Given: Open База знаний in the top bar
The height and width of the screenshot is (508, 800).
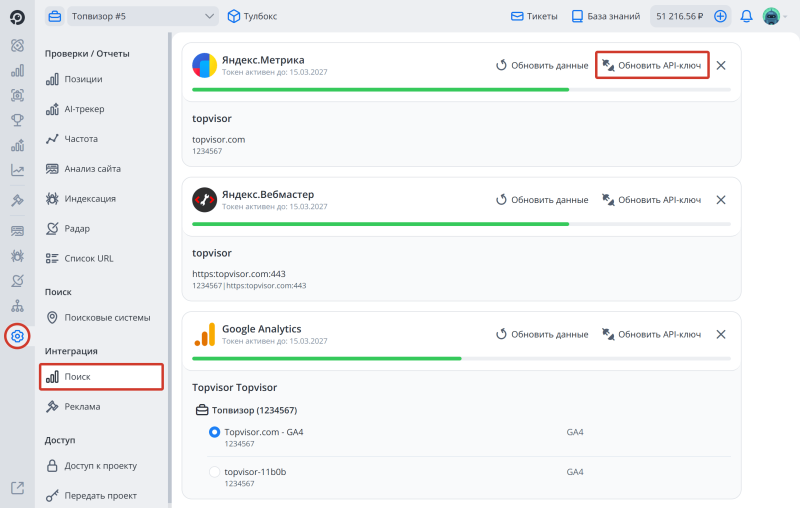Looking at the screenshot, I should click(x=606, y=16).
